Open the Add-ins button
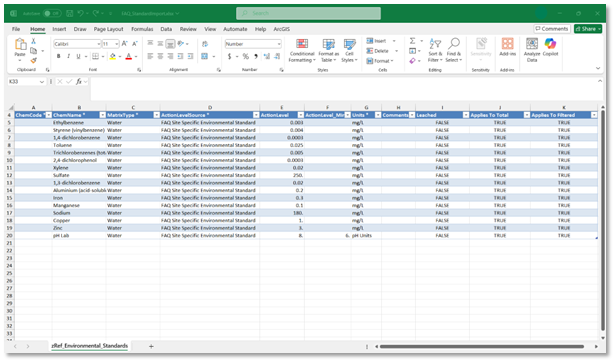 [x=508, y=47]
